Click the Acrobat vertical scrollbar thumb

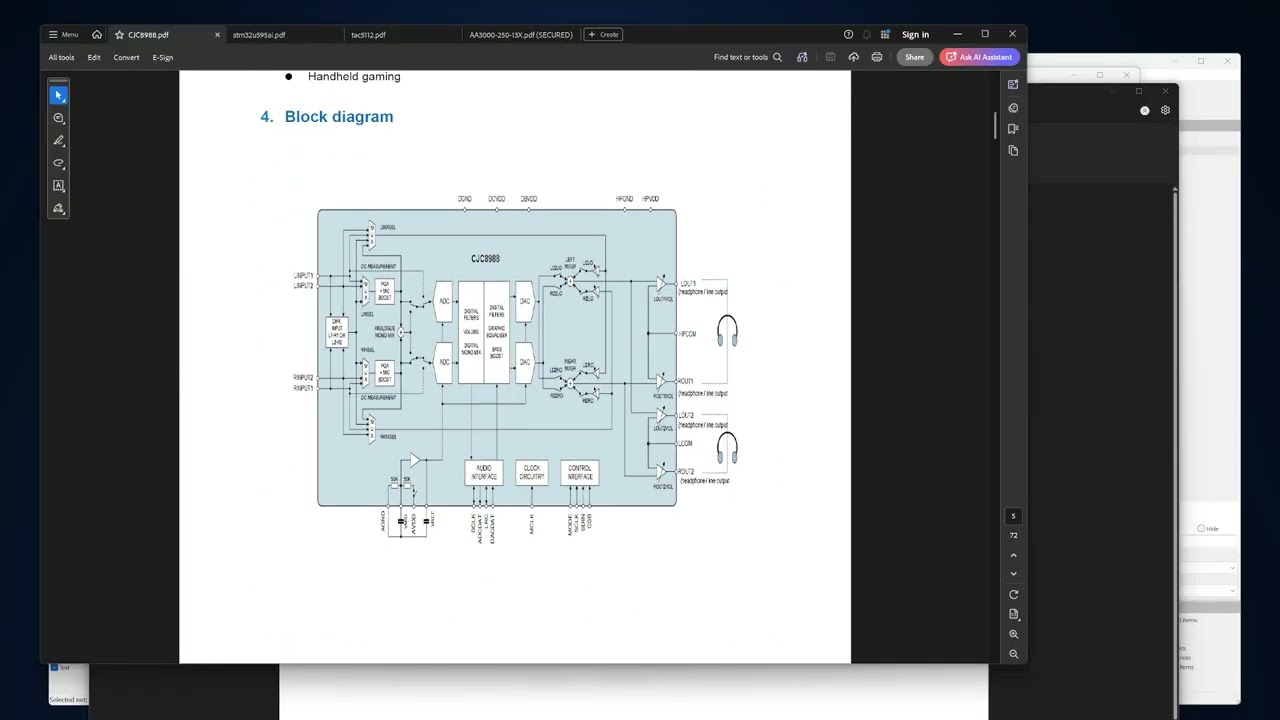(995, 126)
